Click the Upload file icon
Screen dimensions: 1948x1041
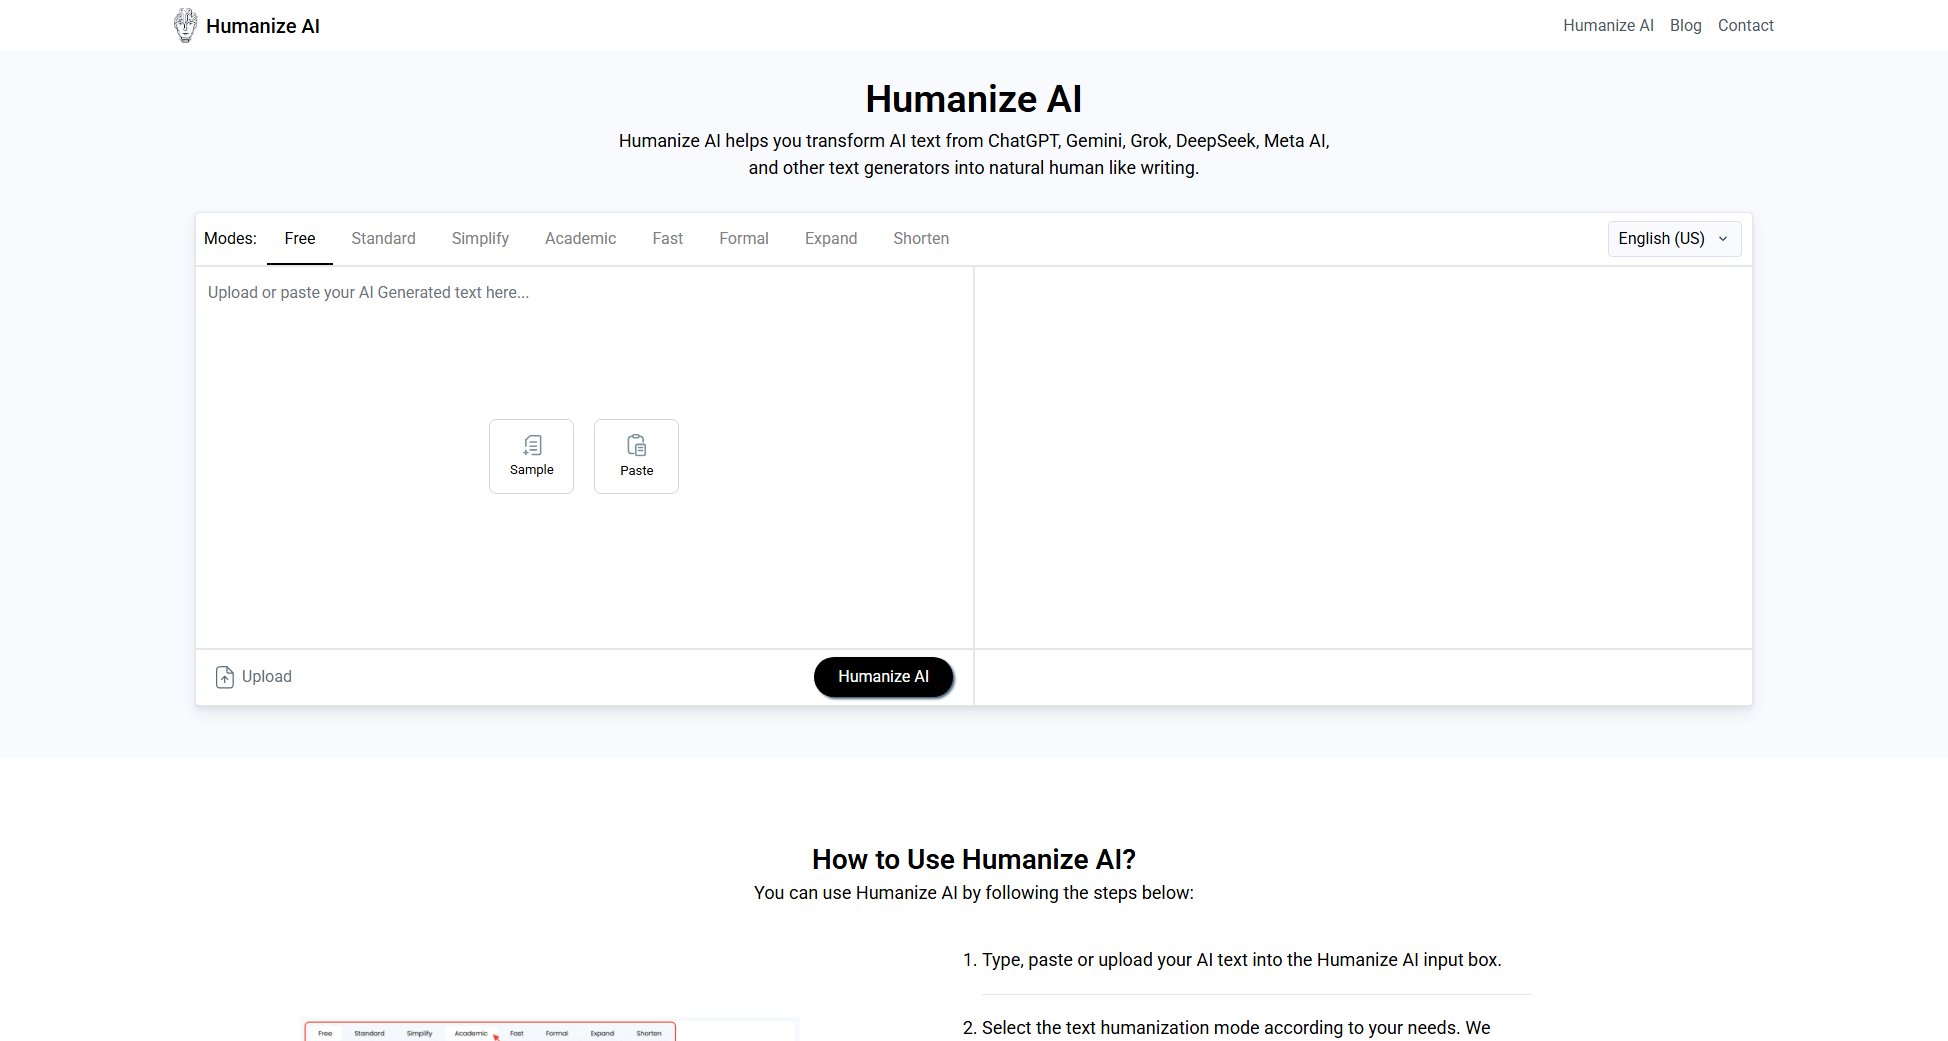pos(225,677)
